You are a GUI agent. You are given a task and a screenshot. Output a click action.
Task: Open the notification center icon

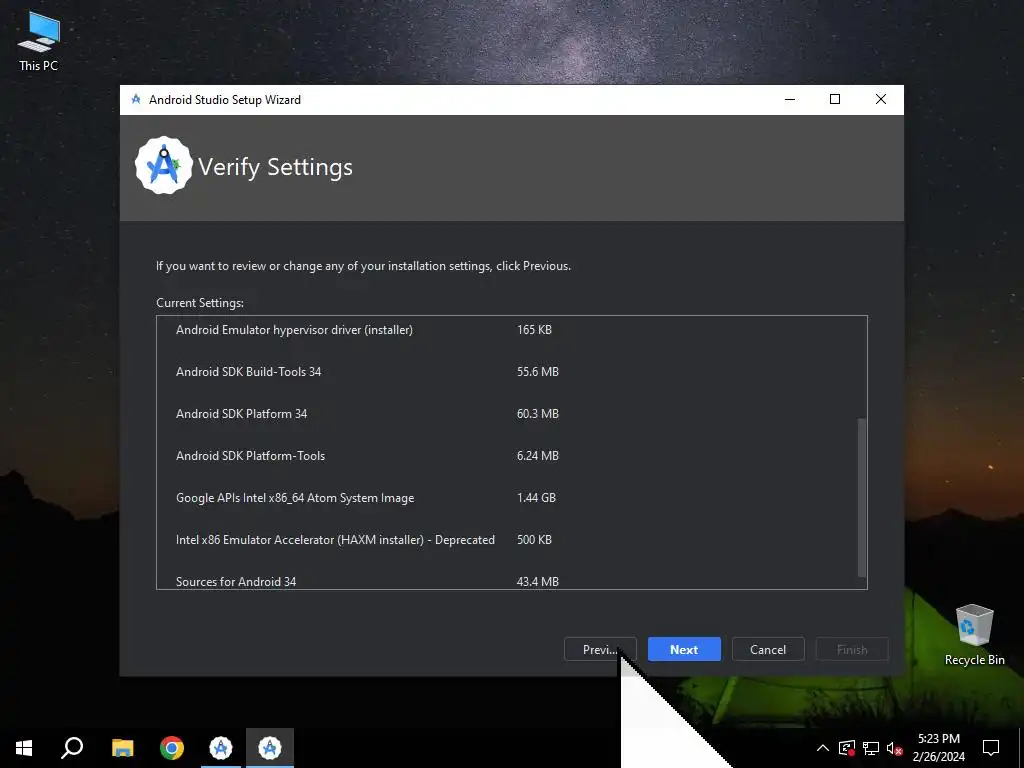(991, 748)
